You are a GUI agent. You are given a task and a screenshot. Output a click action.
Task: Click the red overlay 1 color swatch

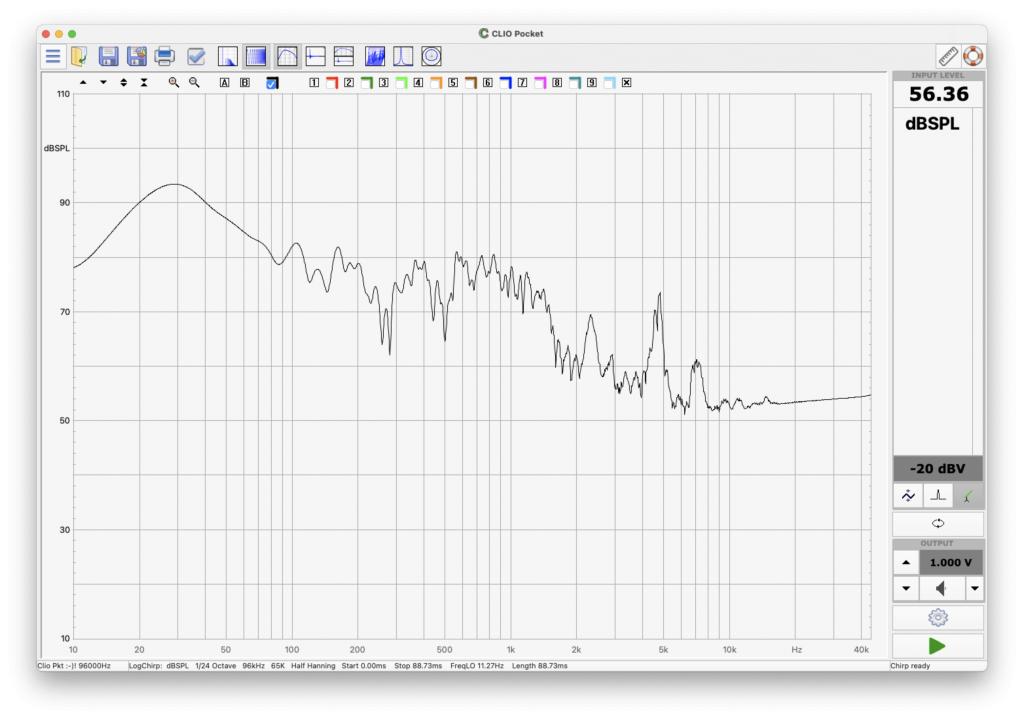332,82
